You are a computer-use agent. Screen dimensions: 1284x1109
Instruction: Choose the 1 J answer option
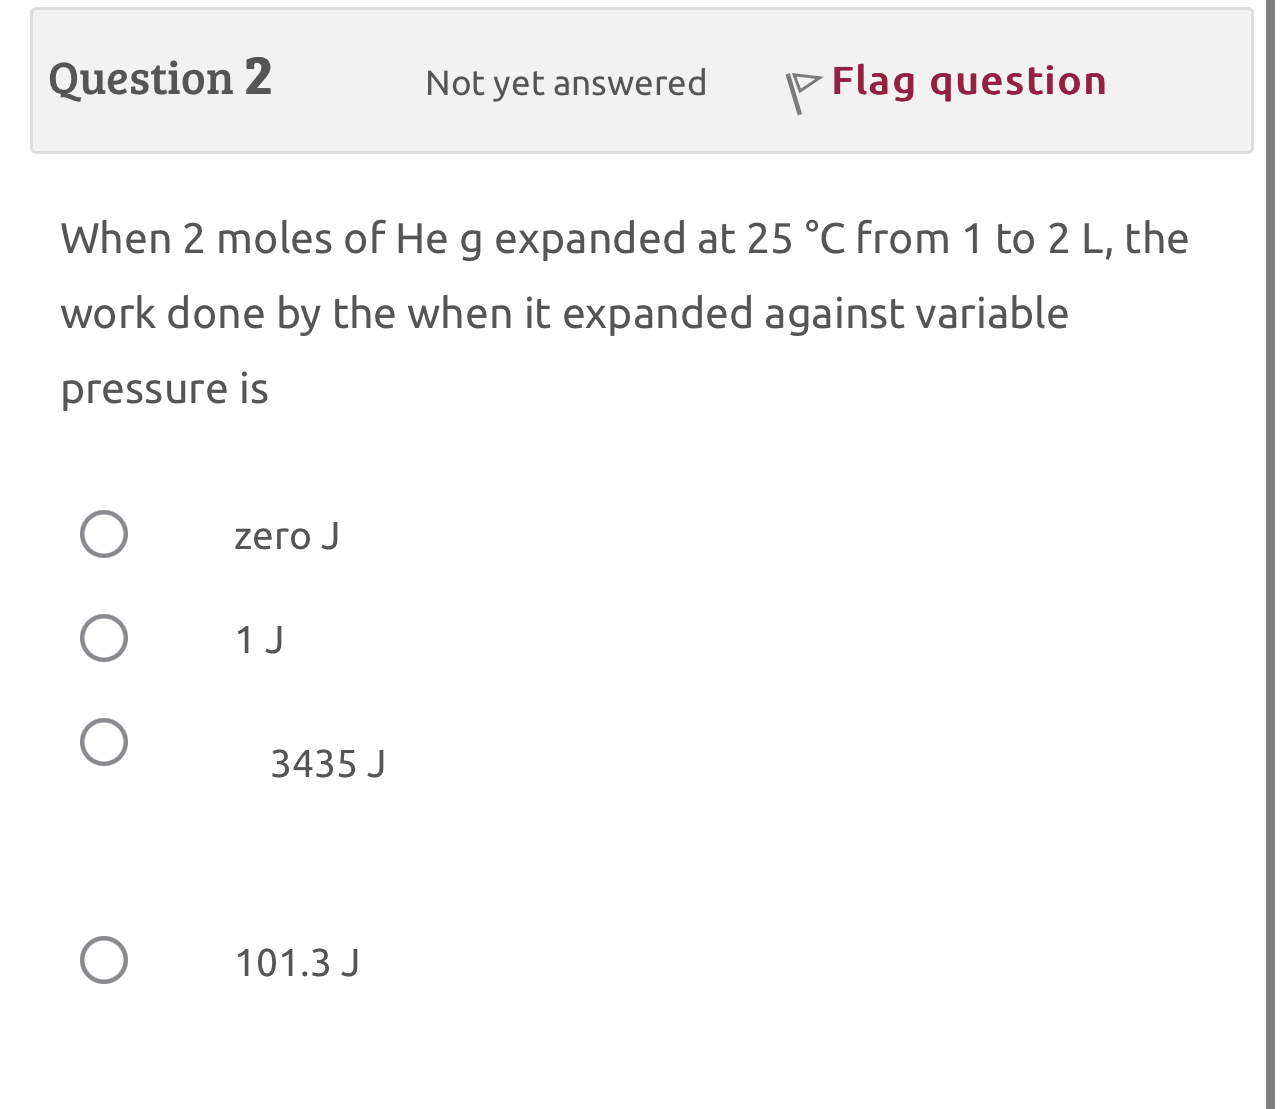pyautogui.click(x=105, y=637)
